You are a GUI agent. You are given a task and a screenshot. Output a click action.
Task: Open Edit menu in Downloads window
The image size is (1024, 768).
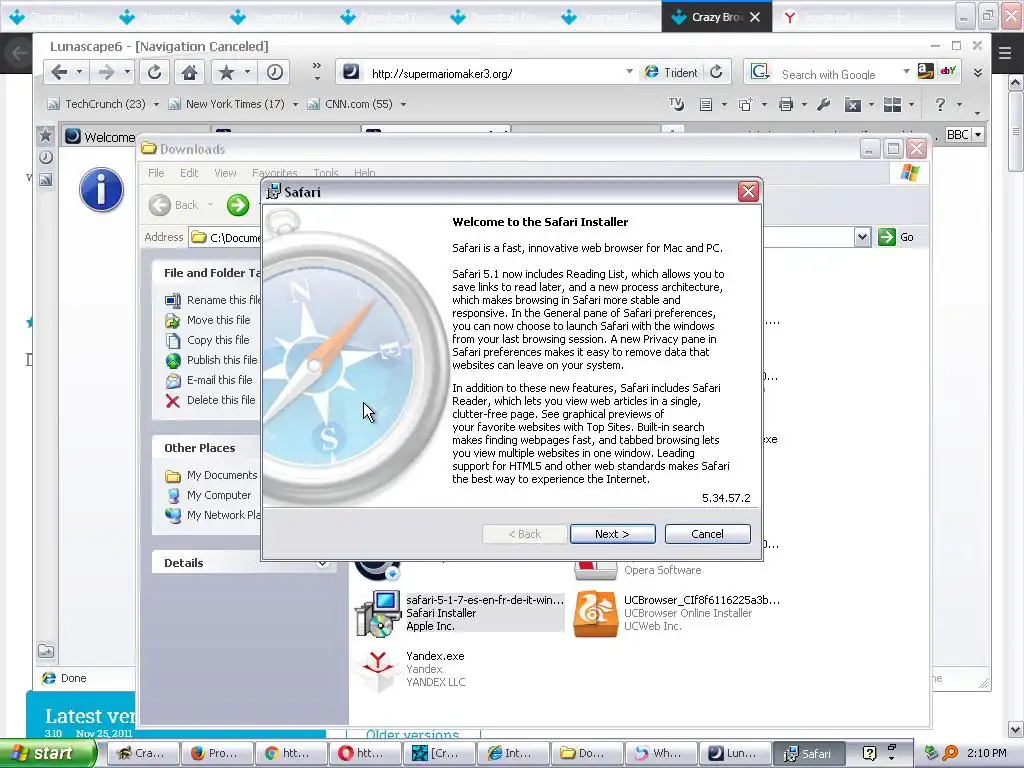click(x=189, y=173)
